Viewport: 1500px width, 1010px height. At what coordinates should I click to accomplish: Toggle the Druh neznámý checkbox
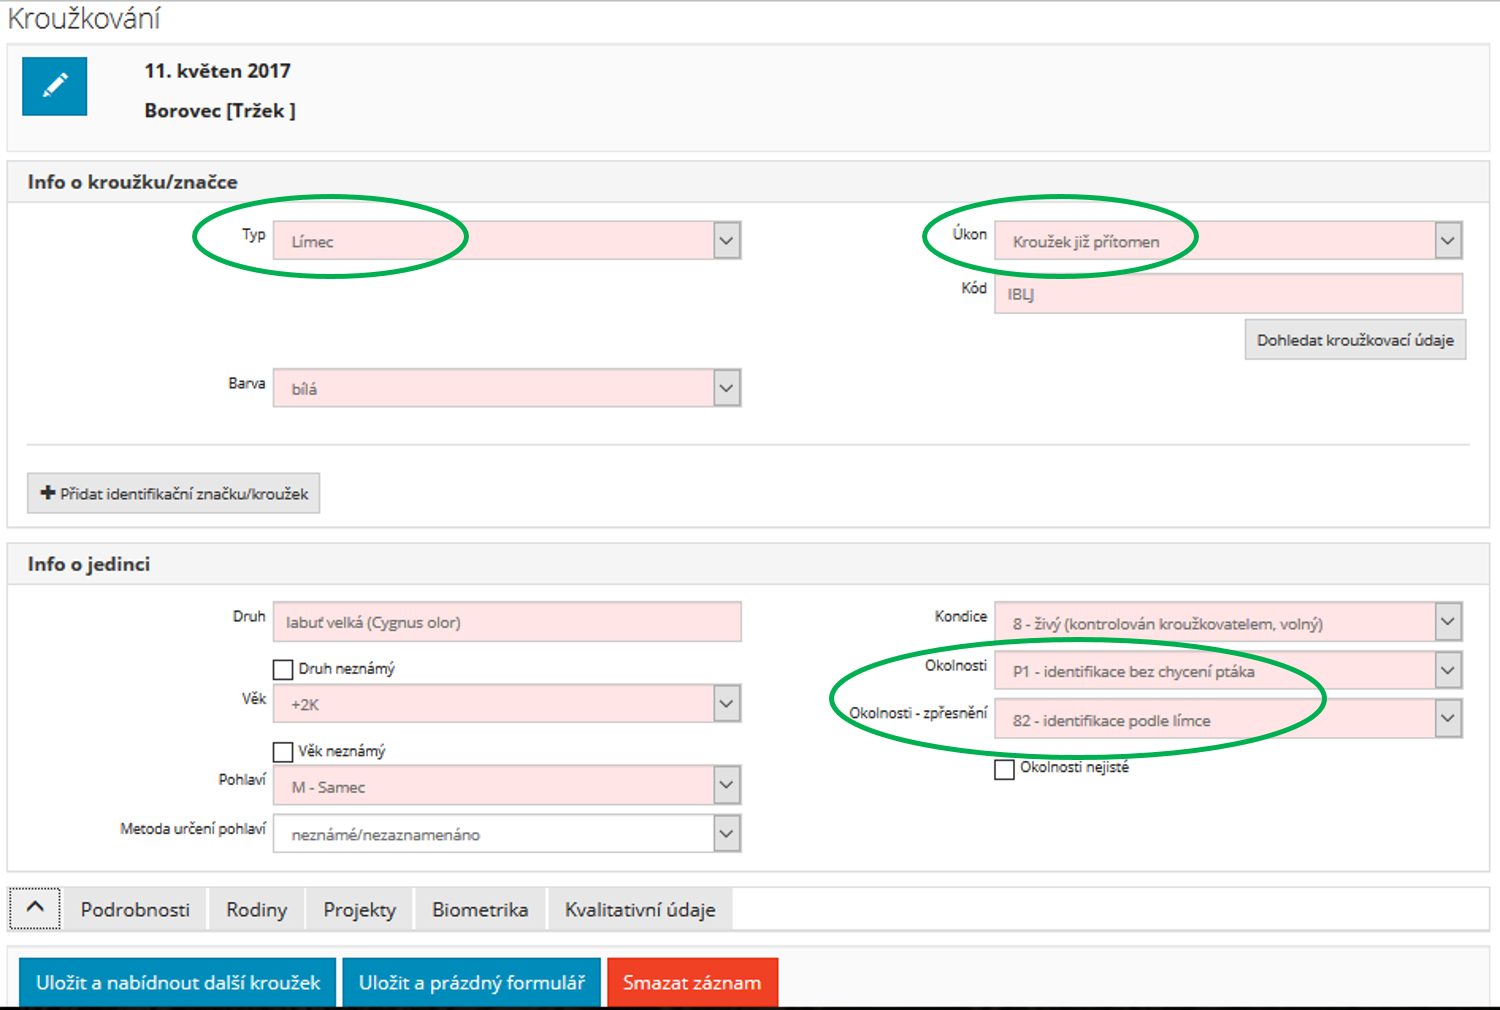283,669
